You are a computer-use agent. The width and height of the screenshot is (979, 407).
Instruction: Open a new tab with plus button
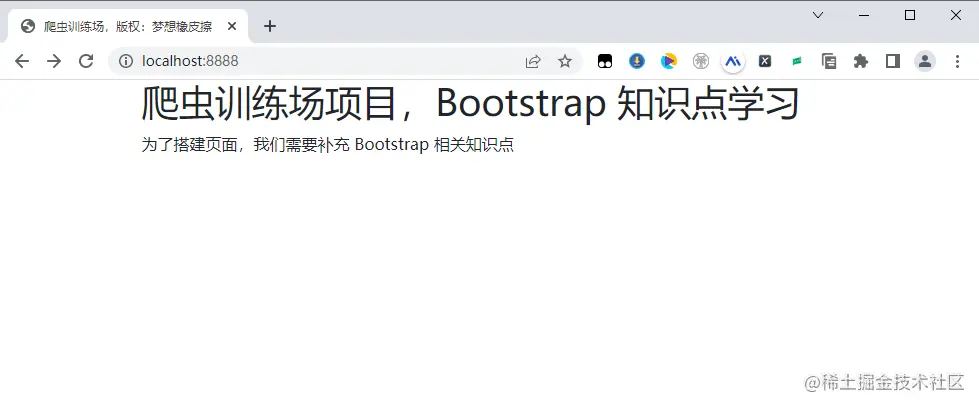(270, 26)
